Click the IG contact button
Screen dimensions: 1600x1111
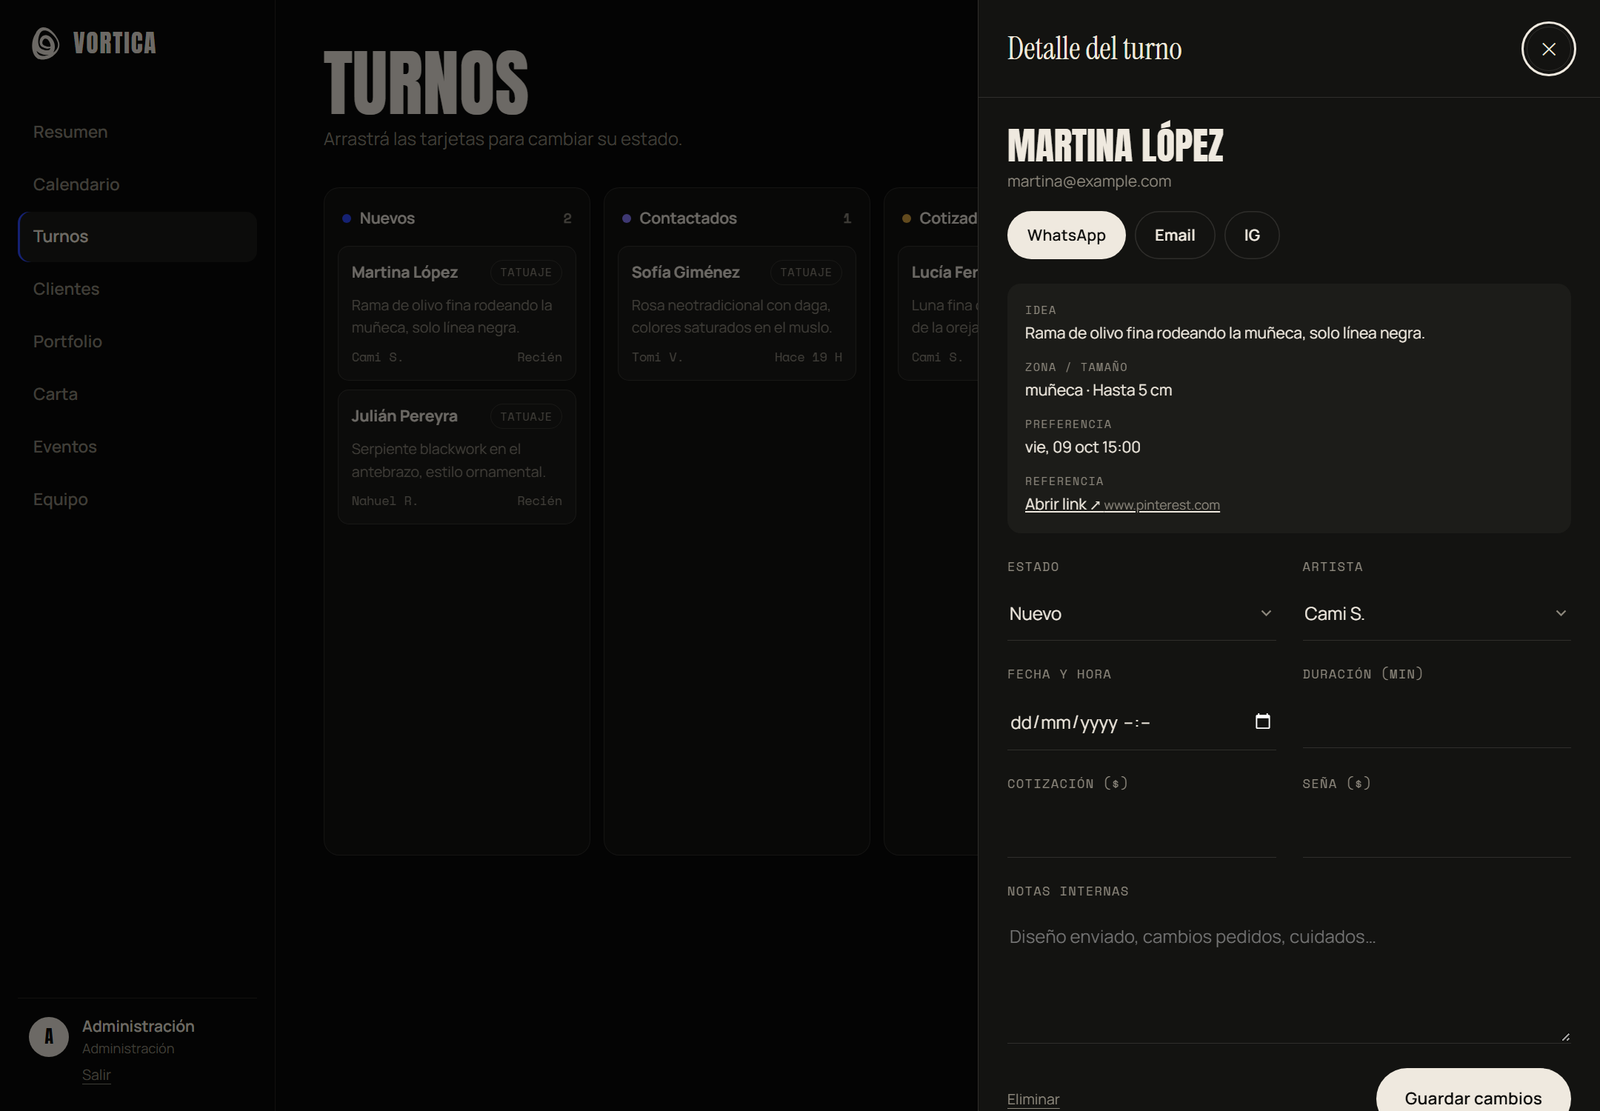1252,235
